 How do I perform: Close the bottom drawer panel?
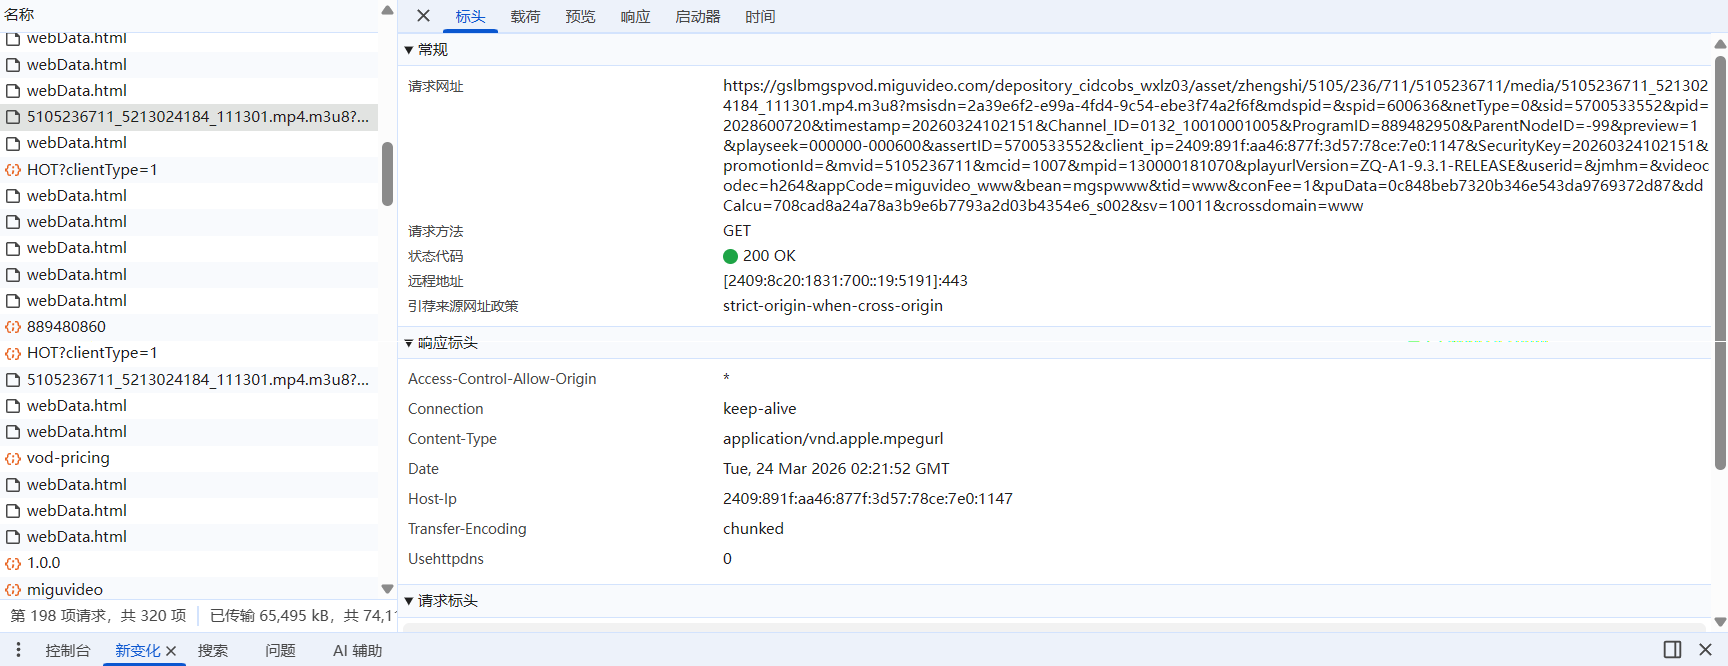point(1705,650)
